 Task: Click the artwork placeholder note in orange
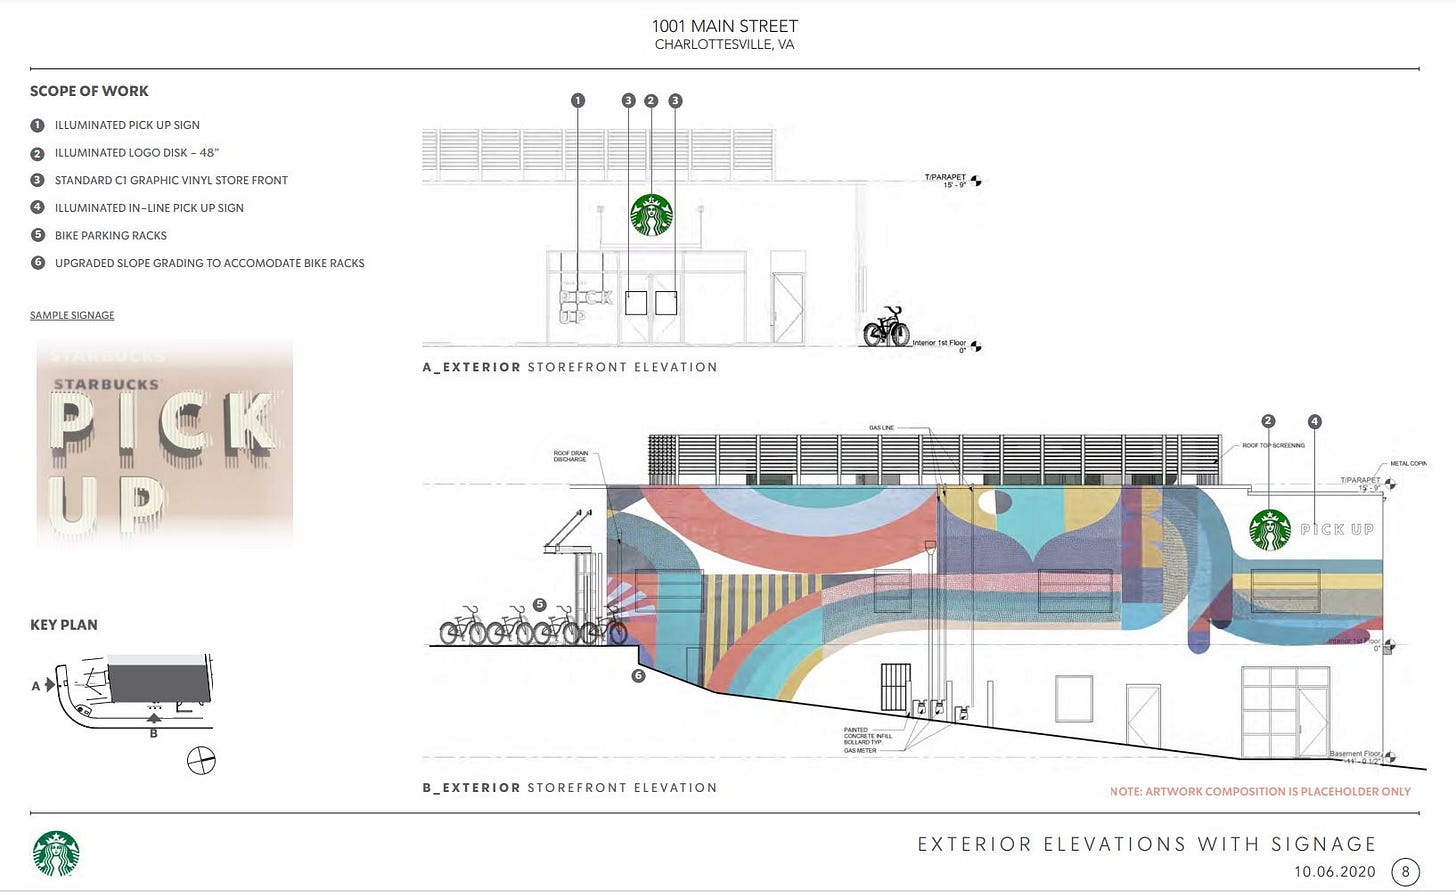pyautogui.click(x=1259, y=791)
